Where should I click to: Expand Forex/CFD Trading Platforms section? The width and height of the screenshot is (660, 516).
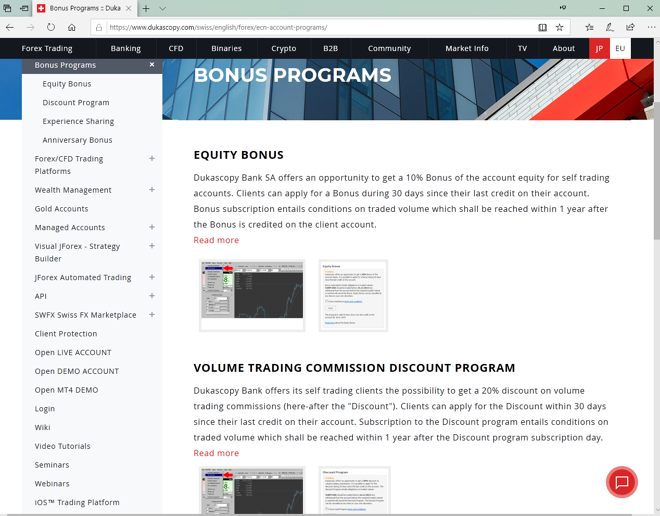[152, 158]
